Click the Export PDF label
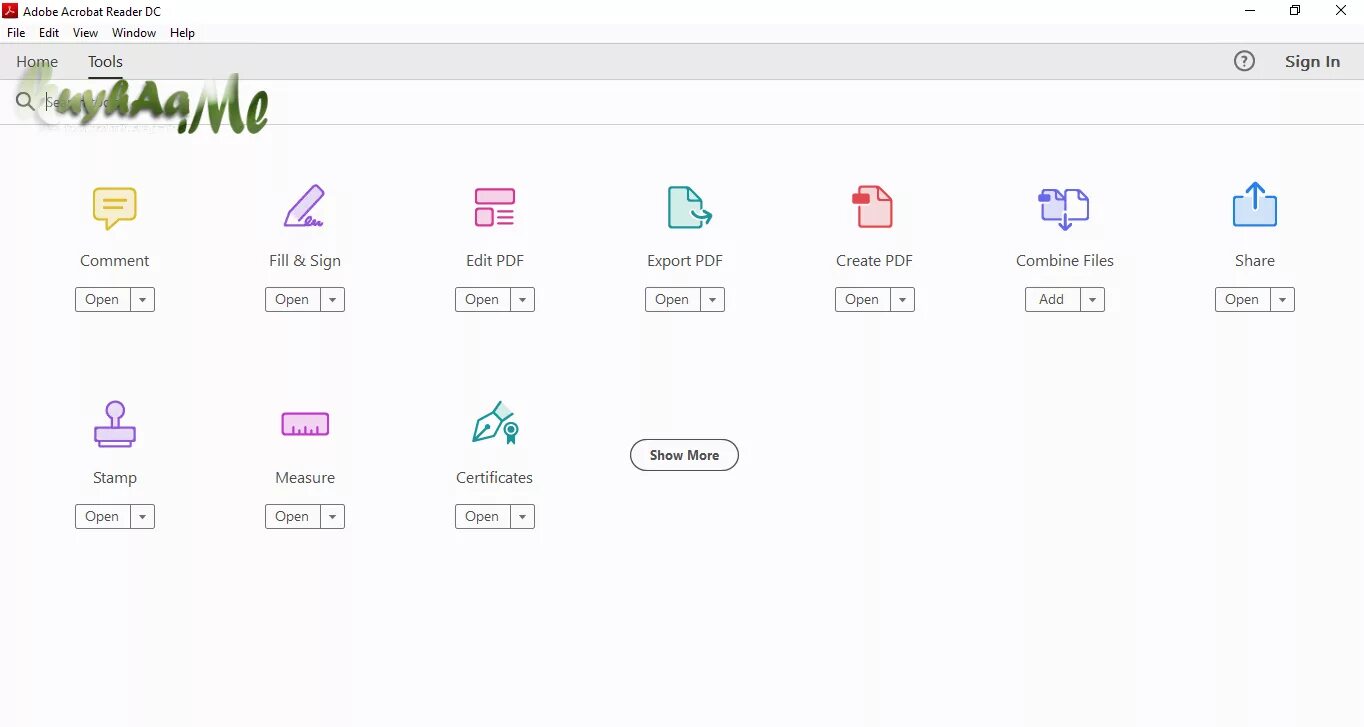The height and width of the screenshot is (727, 1364). pyautogui.click(x=685, y=261)
